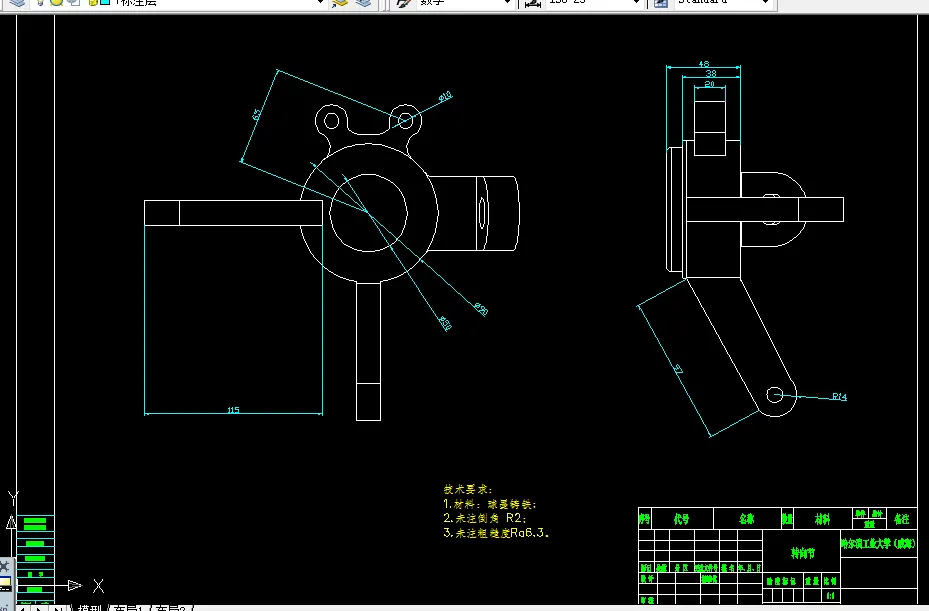The height and width of the screenshot is (611, 929).
Task: Click the layer states stack icon
Action: [x=363, y=2]
